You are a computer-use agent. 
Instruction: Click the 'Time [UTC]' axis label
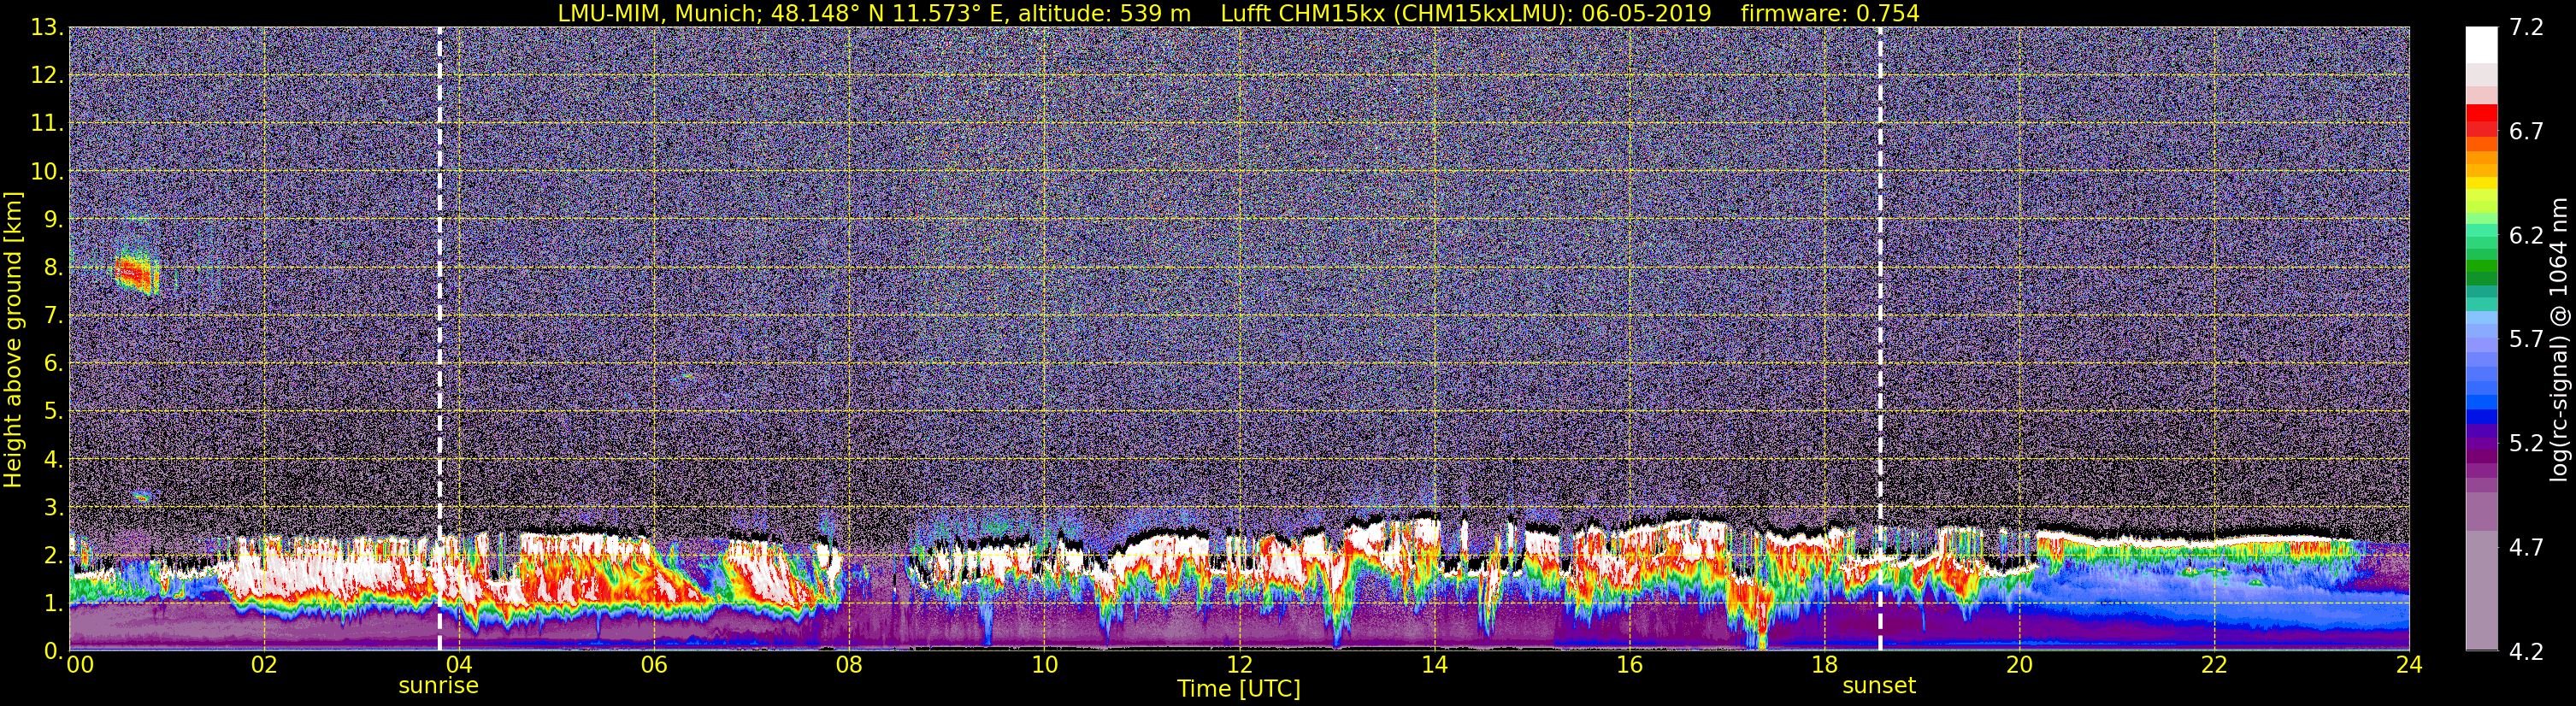[x=1239, y=689]
